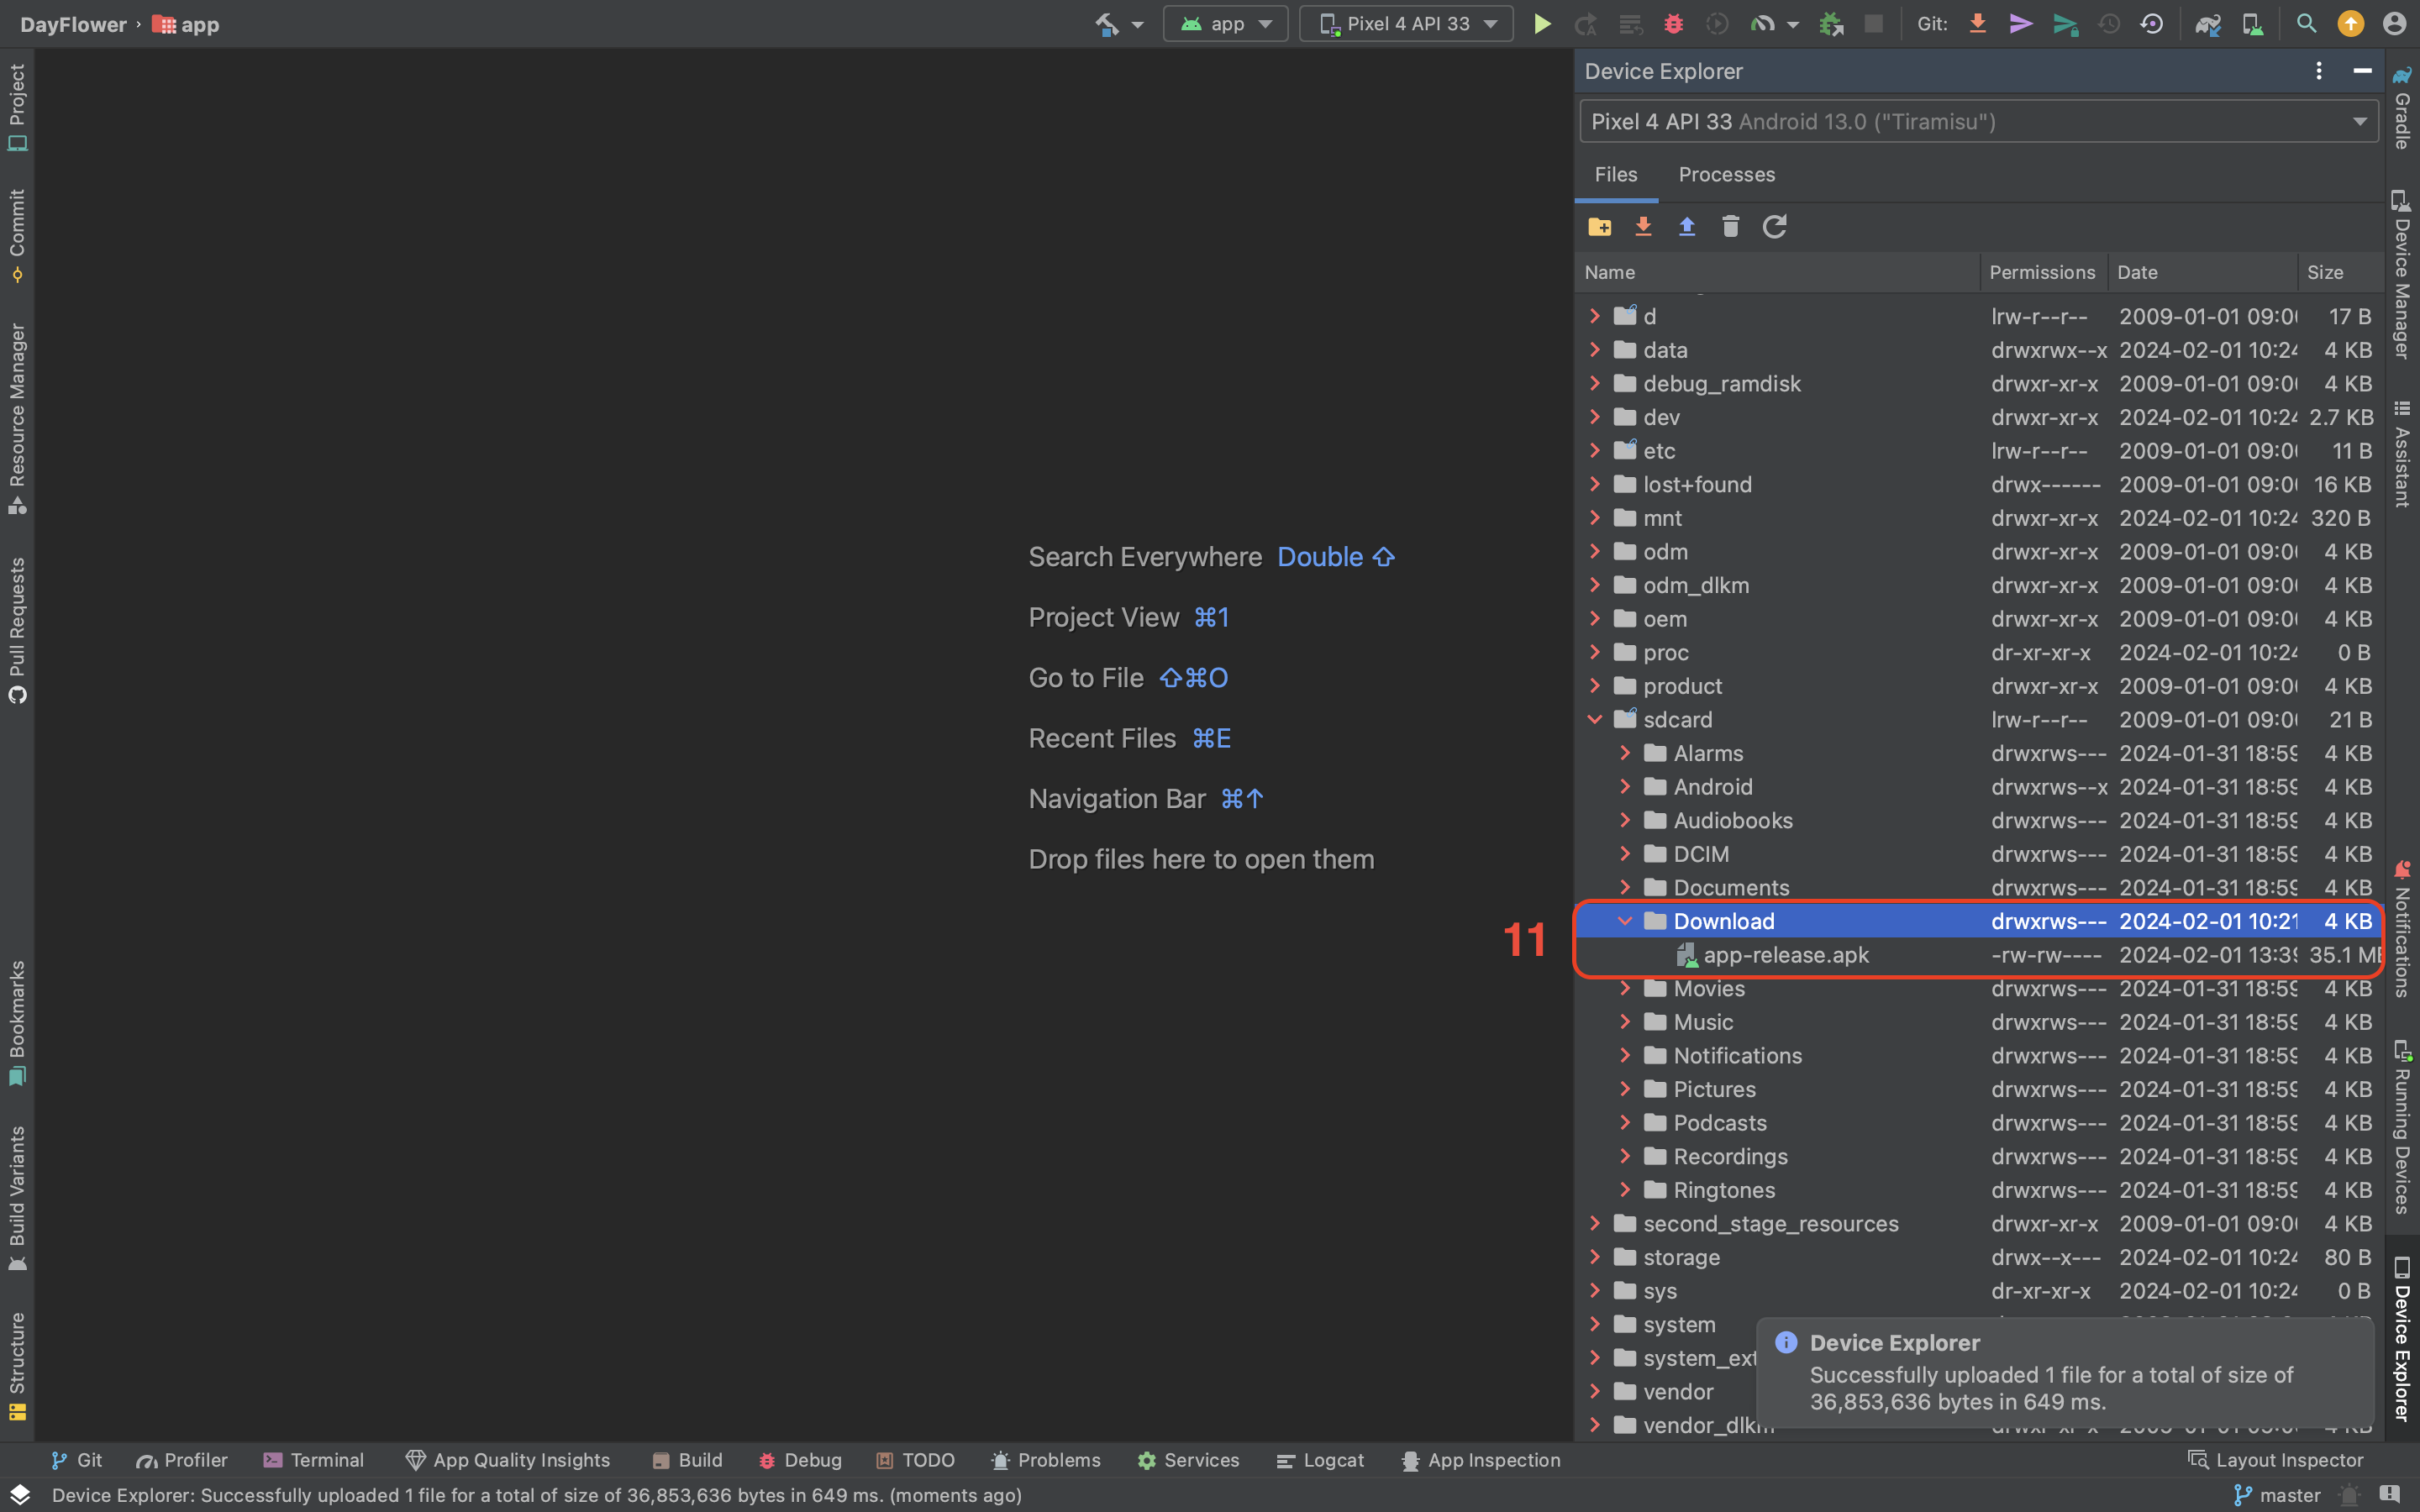Open Device Explorer options three-dot menu

tap(2318, 71)
